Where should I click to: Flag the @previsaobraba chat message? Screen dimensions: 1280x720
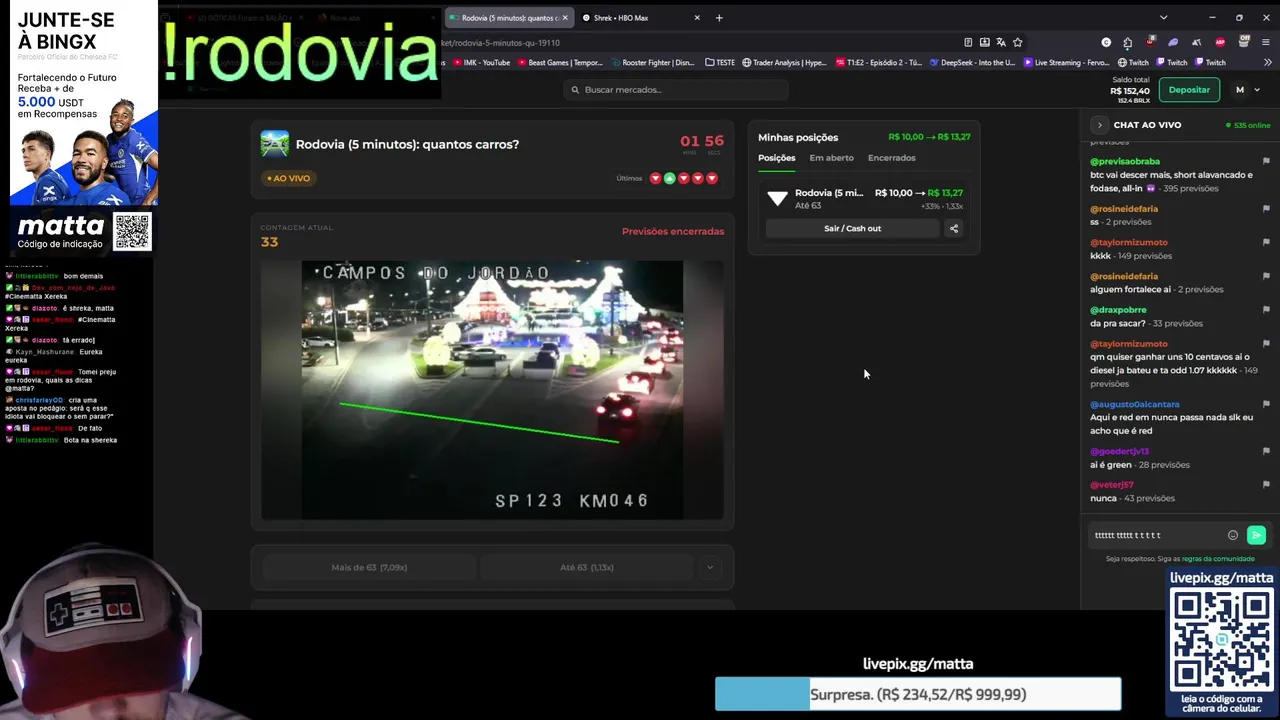(x=1266, y=161)
